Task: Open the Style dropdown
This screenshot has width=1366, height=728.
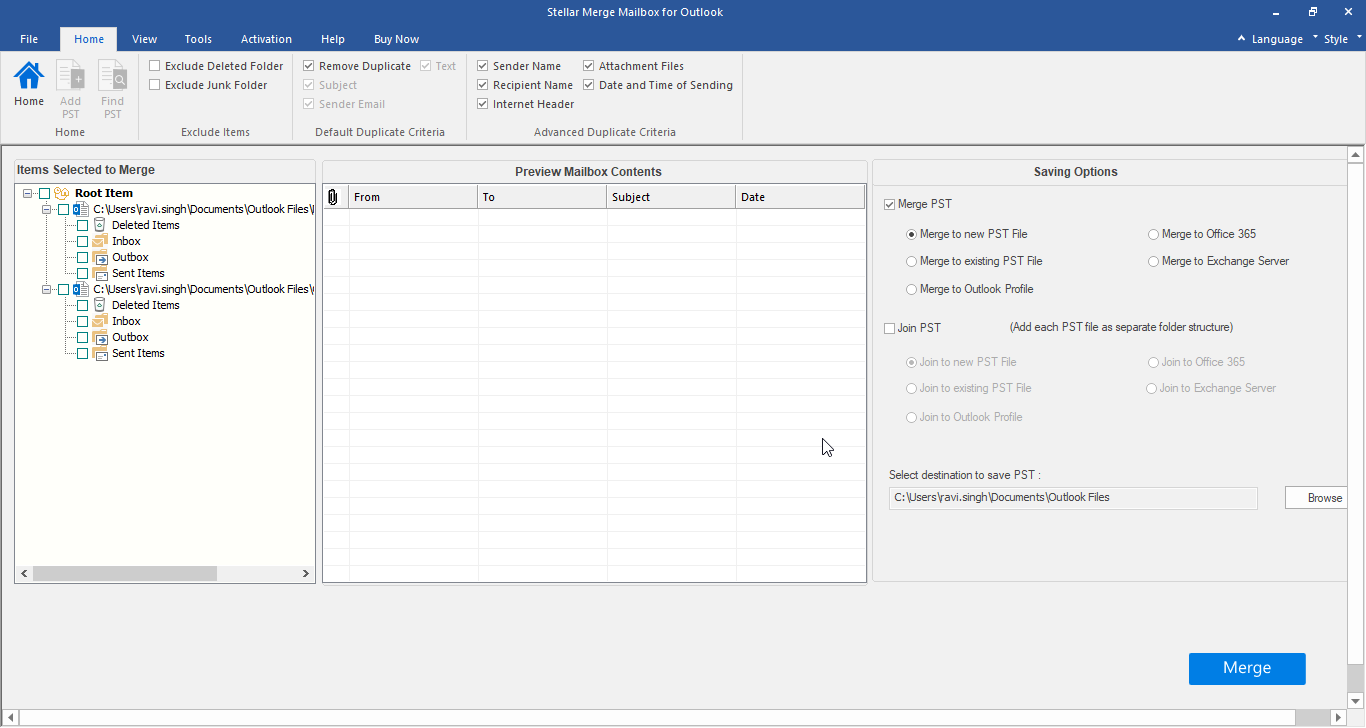Action: point(1335,39)
